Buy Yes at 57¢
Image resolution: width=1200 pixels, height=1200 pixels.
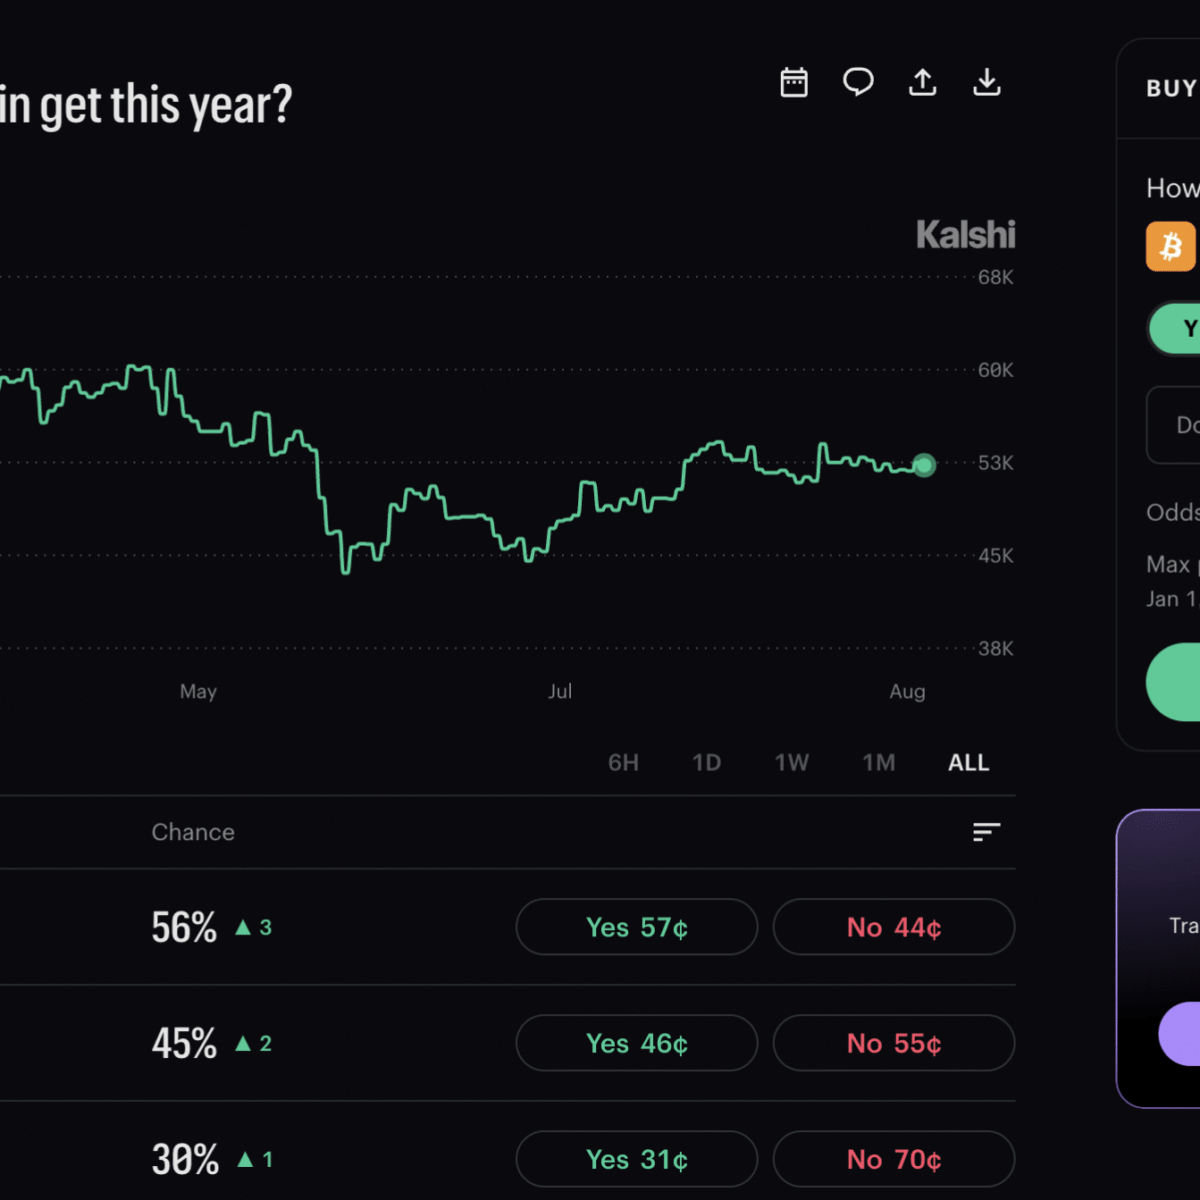[x=637, y=927]
